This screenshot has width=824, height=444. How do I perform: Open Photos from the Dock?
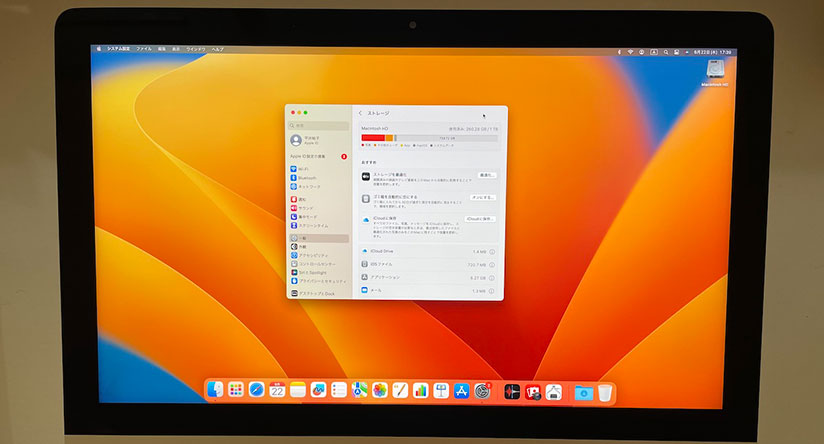pyautogui.click(x=379, y=390)
